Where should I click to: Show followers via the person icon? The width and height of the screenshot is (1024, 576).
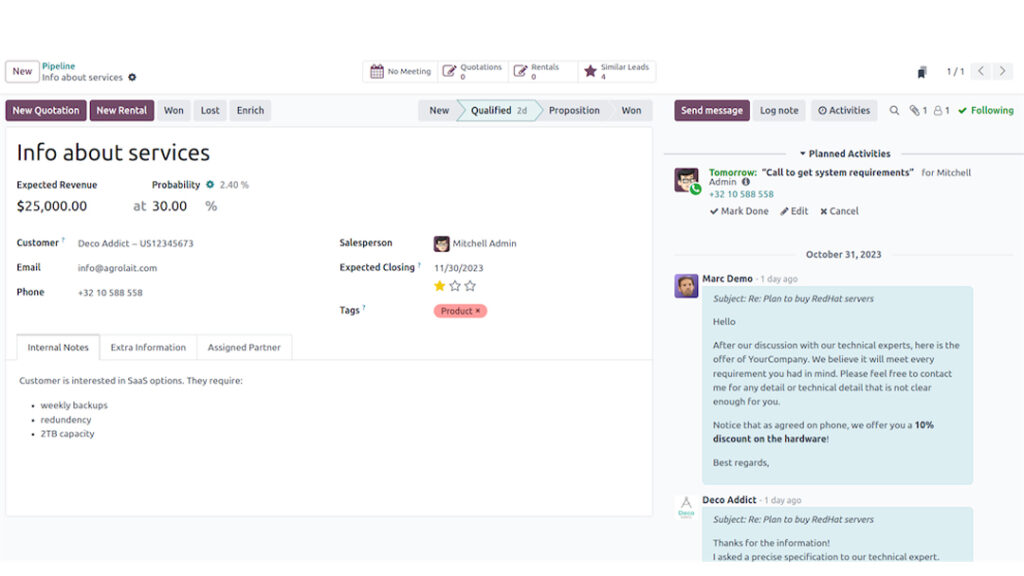941,111
